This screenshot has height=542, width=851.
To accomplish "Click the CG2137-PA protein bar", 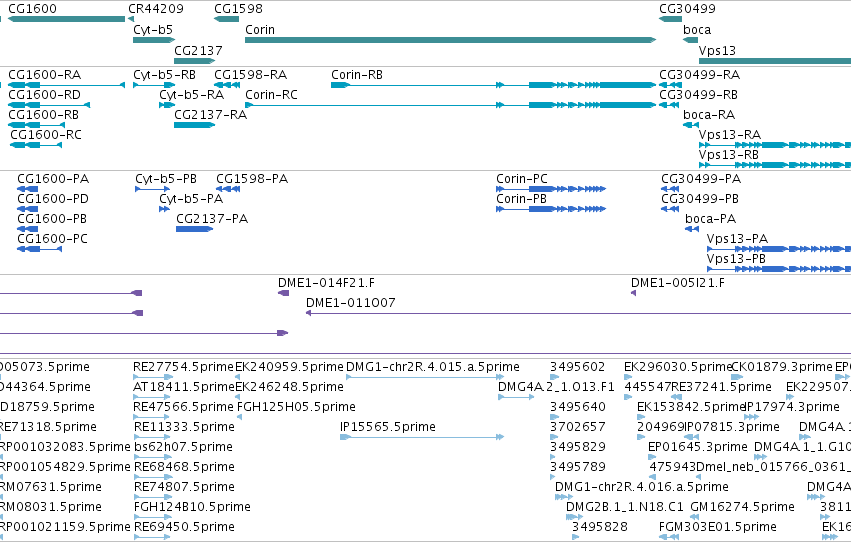I will (x=194, y=229).
